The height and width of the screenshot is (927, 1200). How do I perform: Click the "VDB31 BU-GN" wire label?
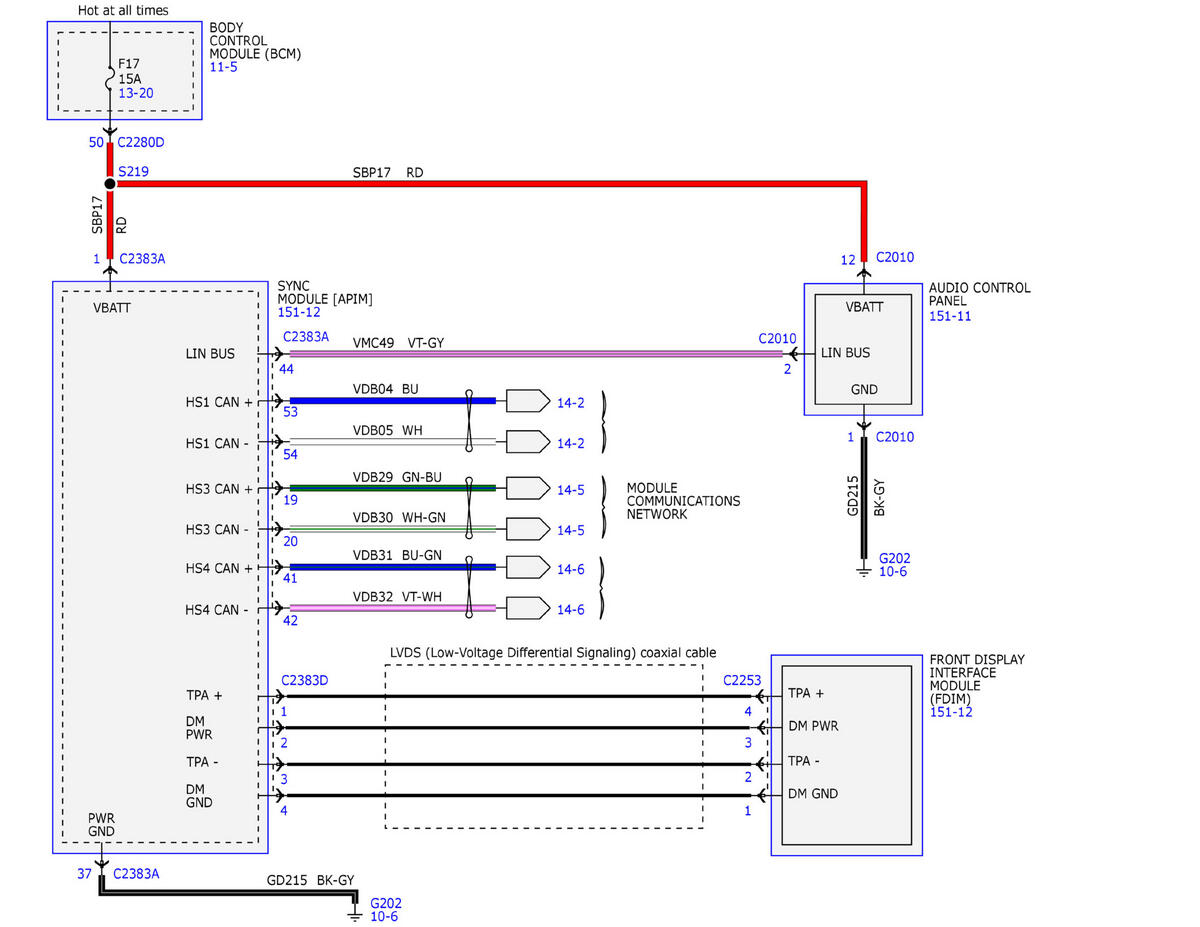pos(397,557)
